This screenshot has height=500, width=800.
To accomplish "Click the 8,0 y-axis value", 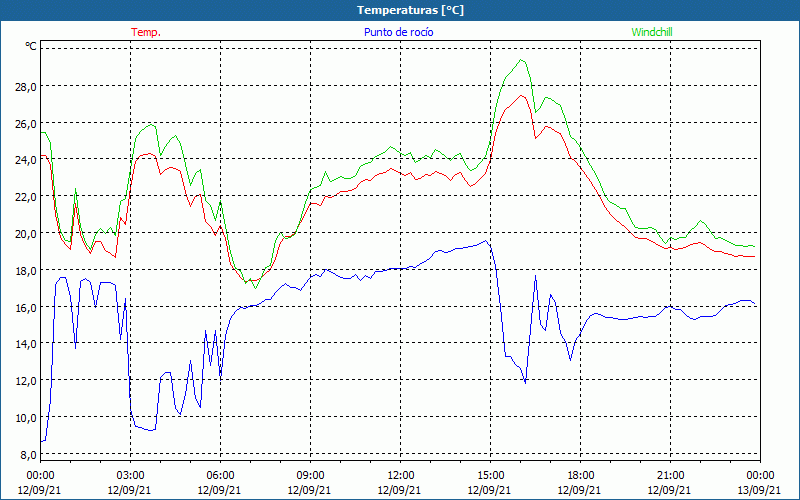I will point(28,454).
